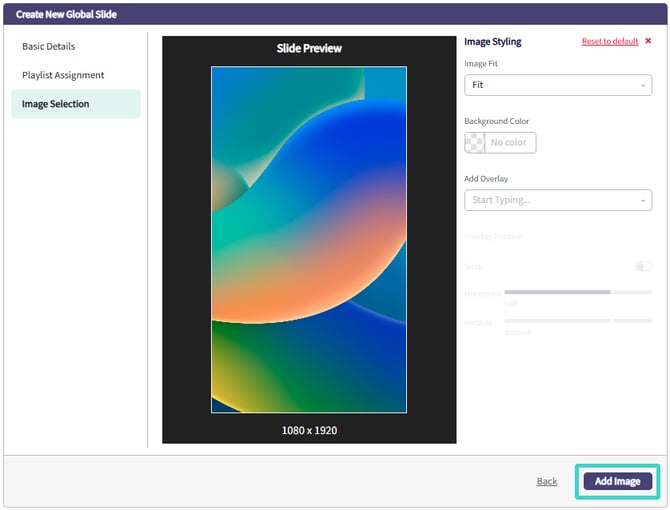670x510 pixels.
Task: Switch to the Playlist Assignment step
Action: tap(63, 75)
